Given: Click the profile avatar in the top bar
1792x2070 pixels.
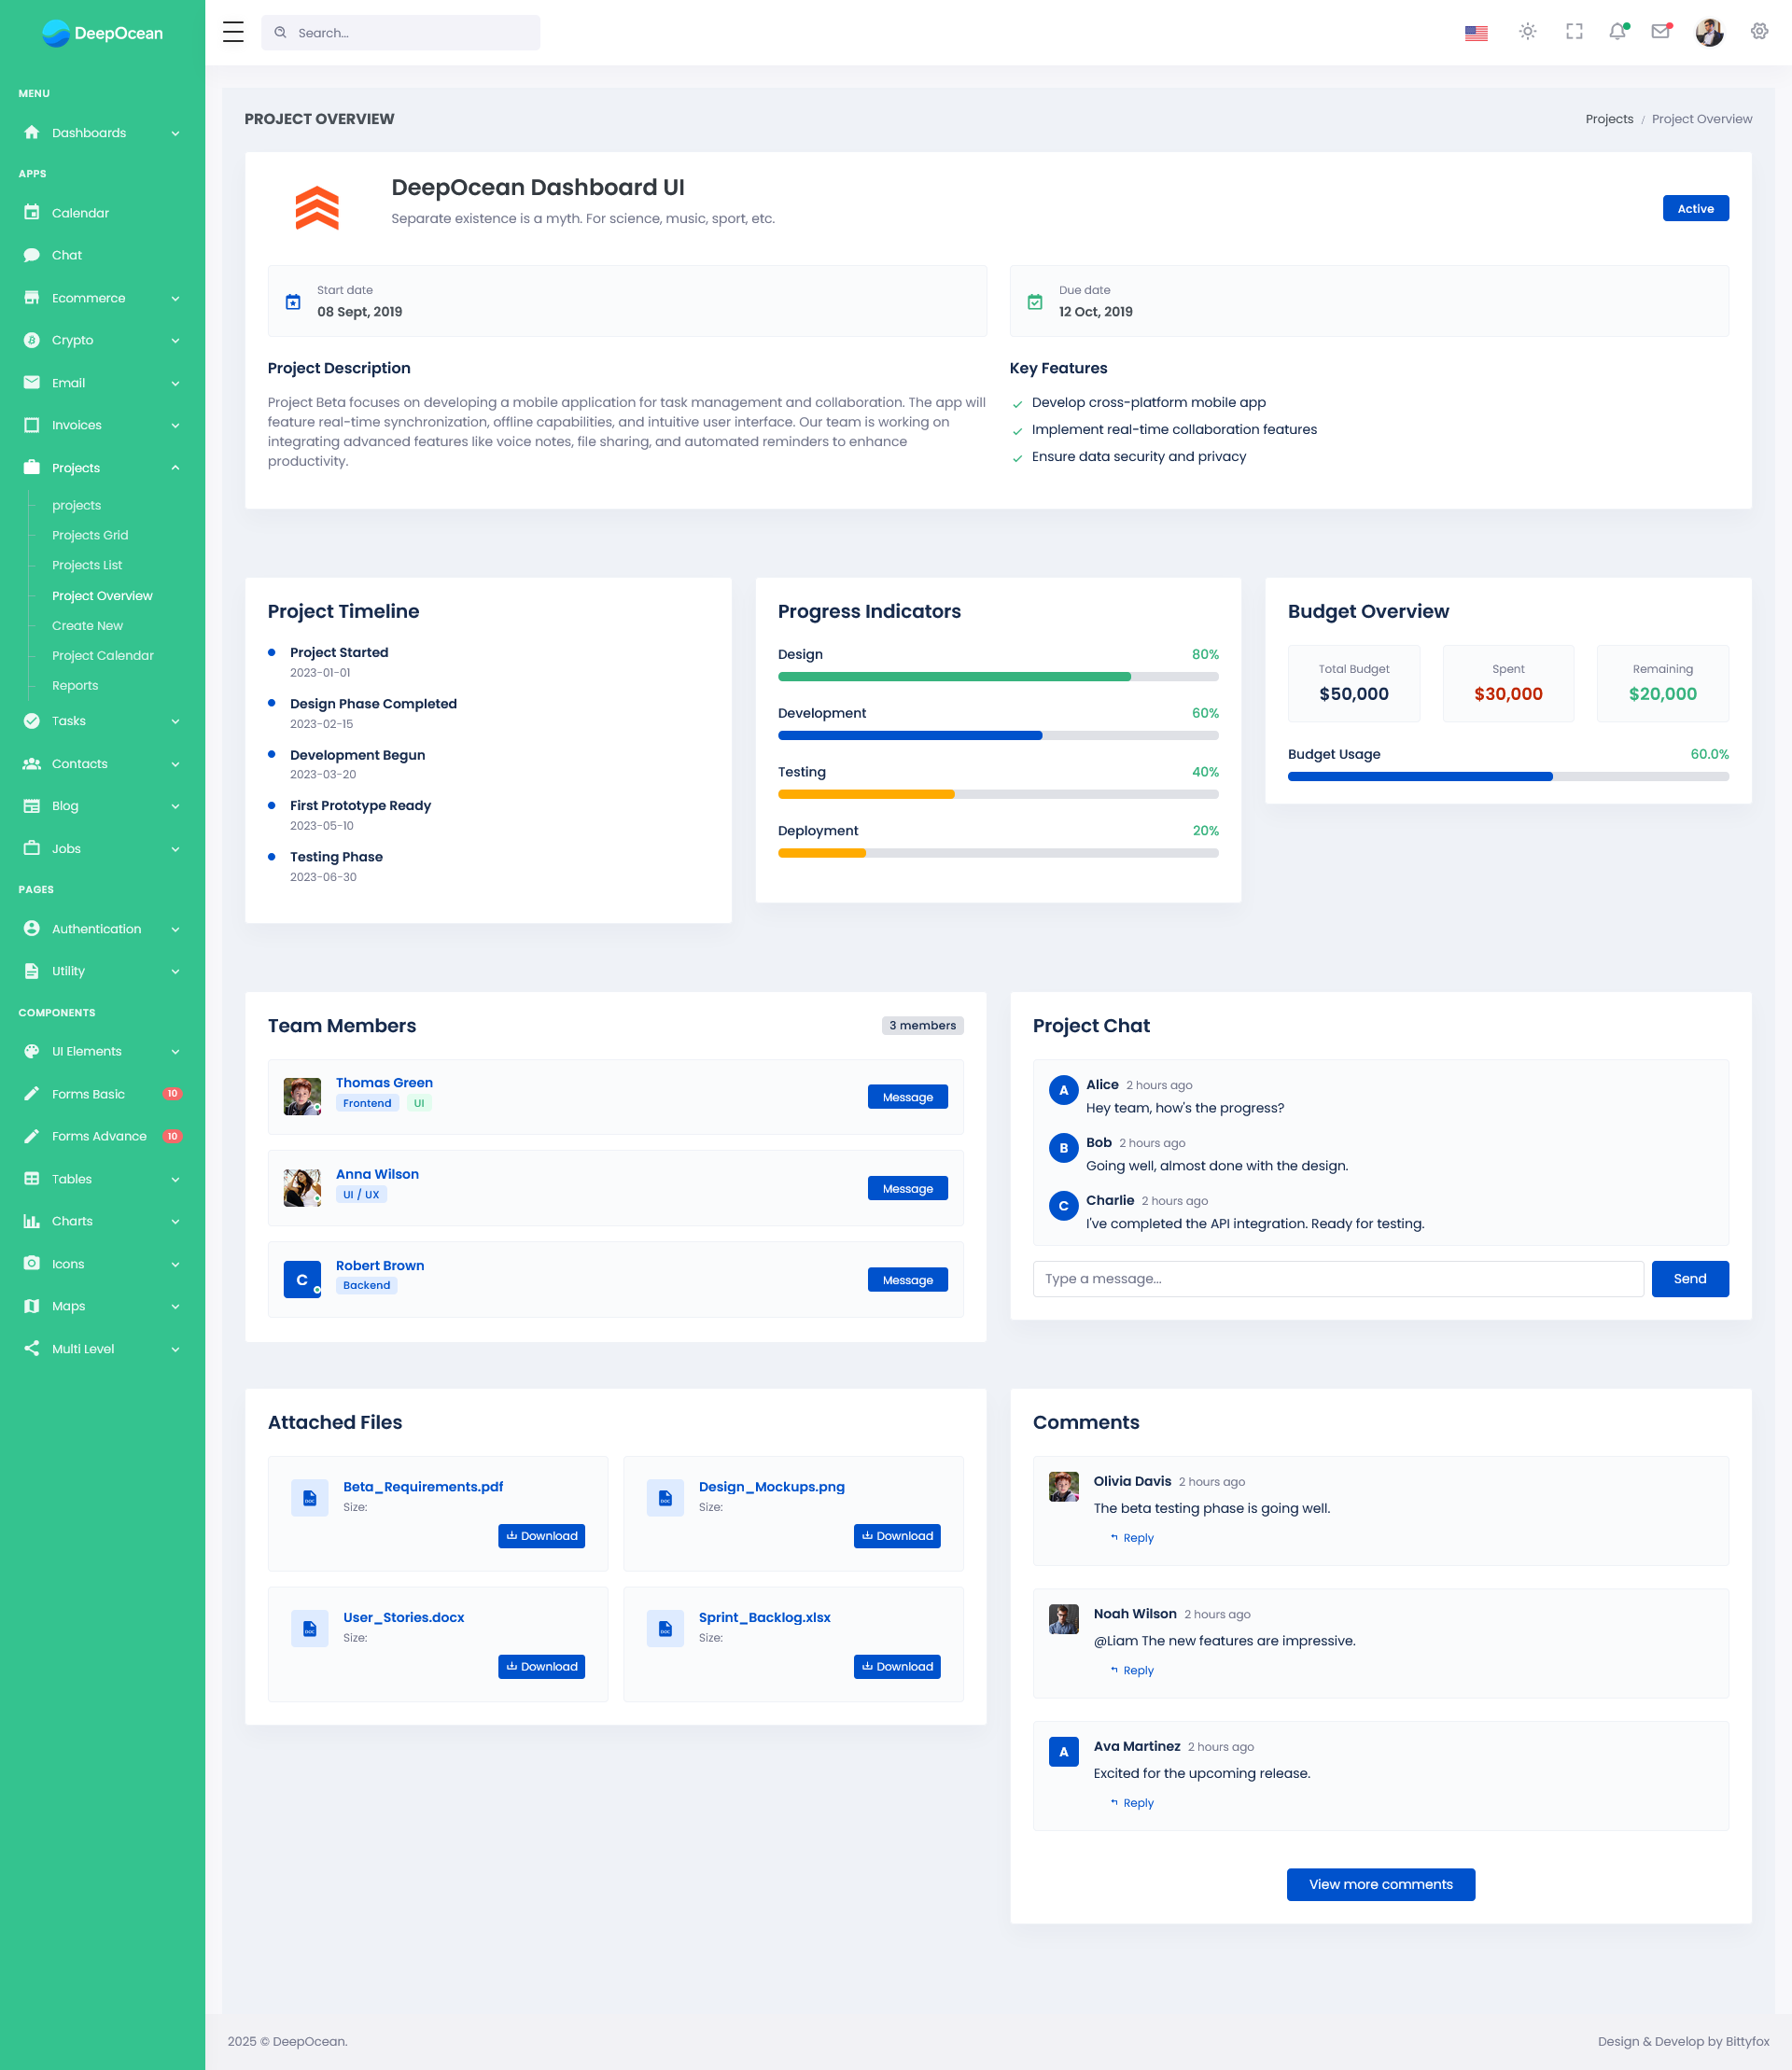Looking at the screenshot, I should [1710, 32].
